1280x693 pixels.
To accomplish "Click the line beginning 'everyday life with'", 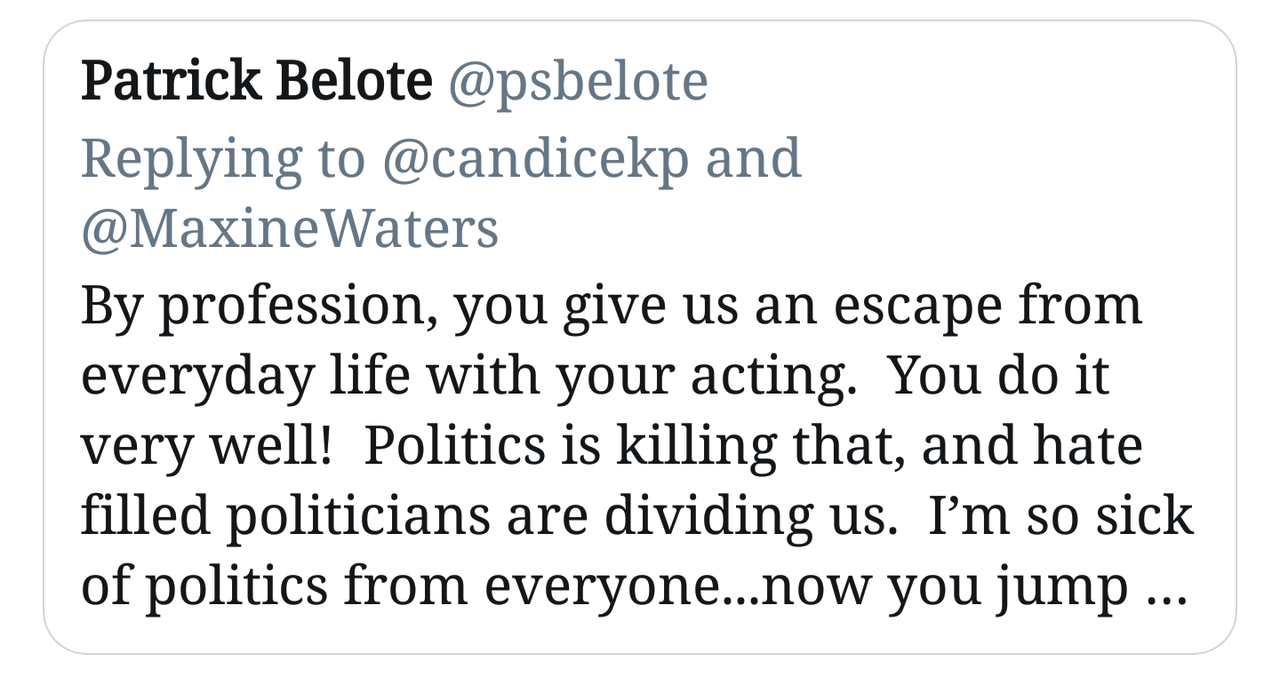I will point(595,376).
